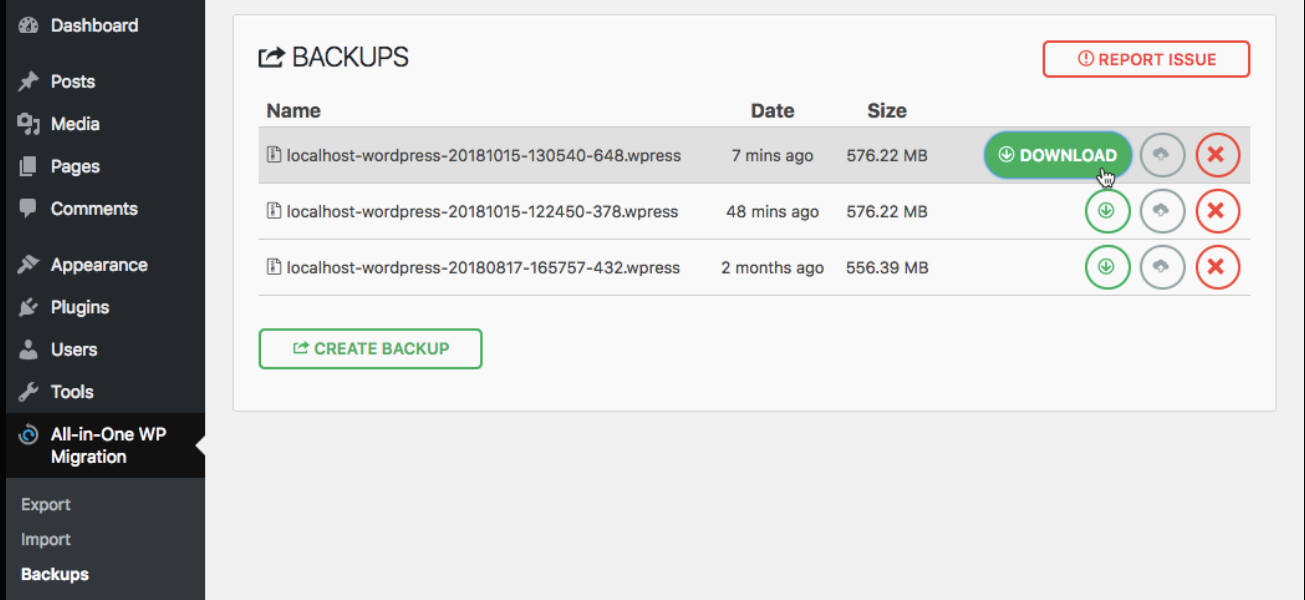
Task: Click the Media icon in sidebar
Action: pos(28,124)
